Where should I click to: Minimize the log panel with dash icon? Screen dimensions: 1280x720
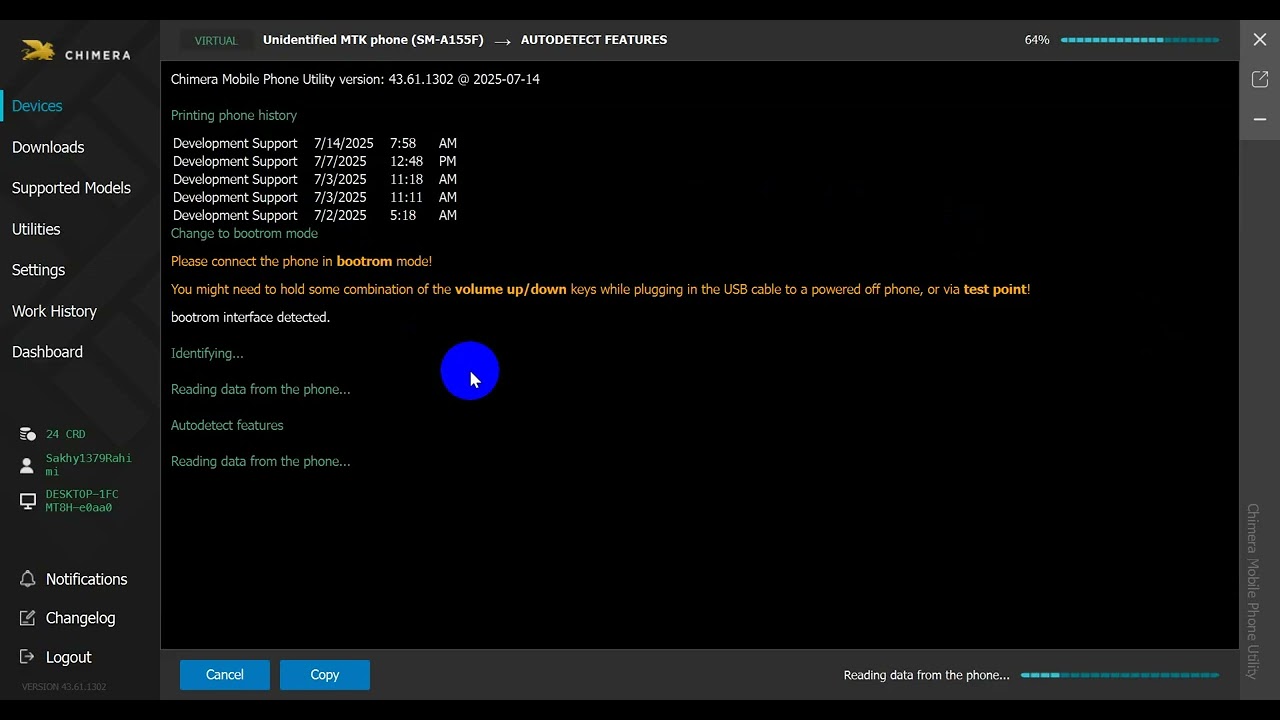click(1260, 119)
